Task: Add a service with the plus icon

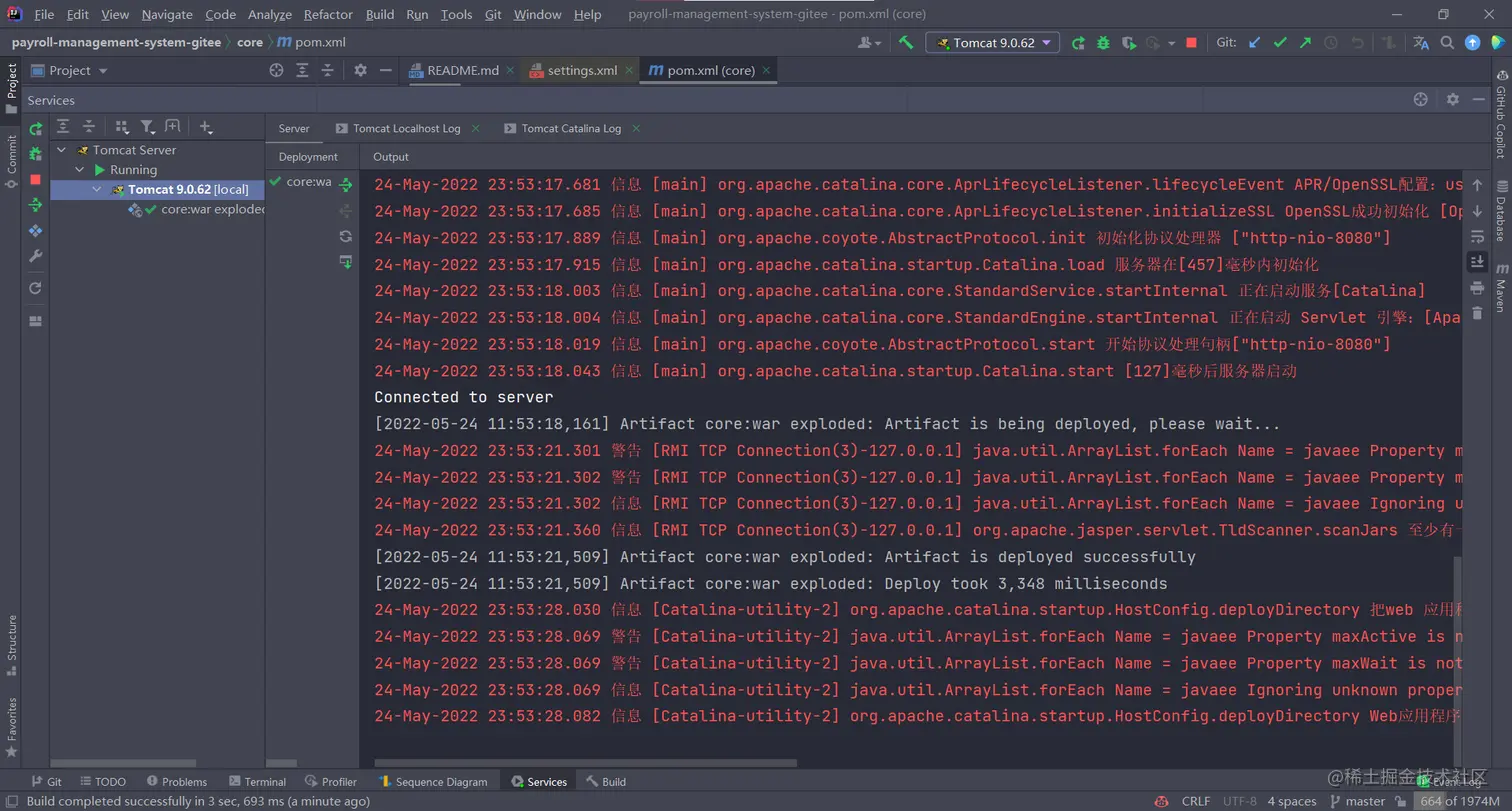Action: [205, 127]
